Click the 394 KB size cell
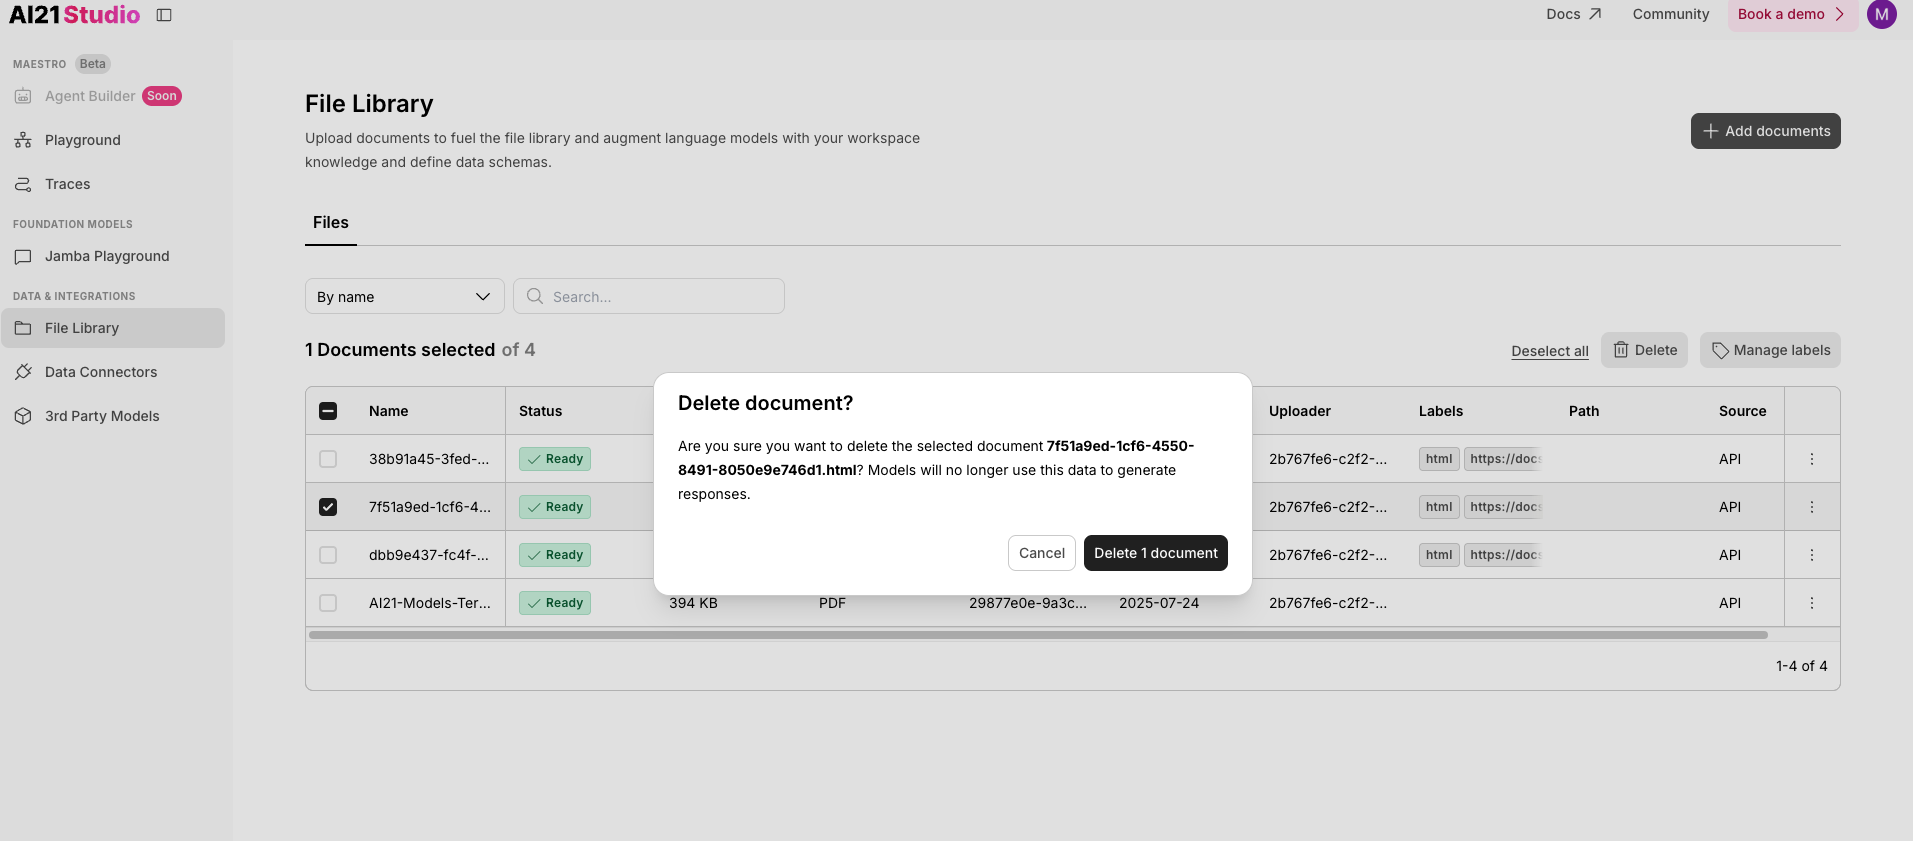Viewport: 1913px width, 841px height. click(x=693, y=603)
